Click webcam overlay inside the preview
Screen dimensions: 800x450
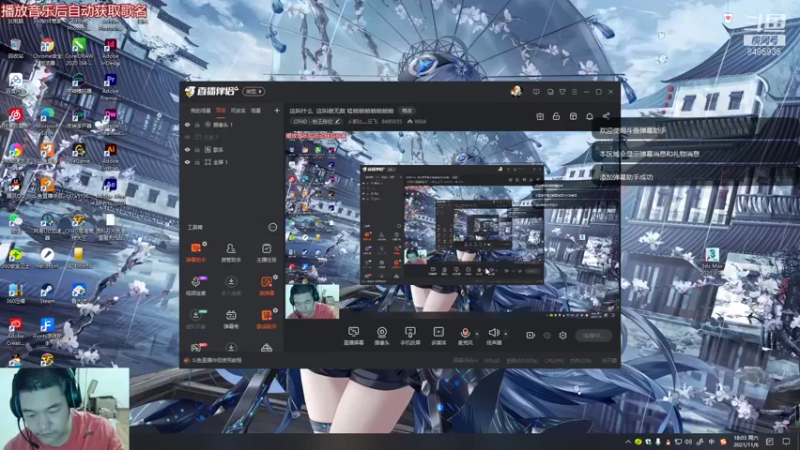(312, 302)
